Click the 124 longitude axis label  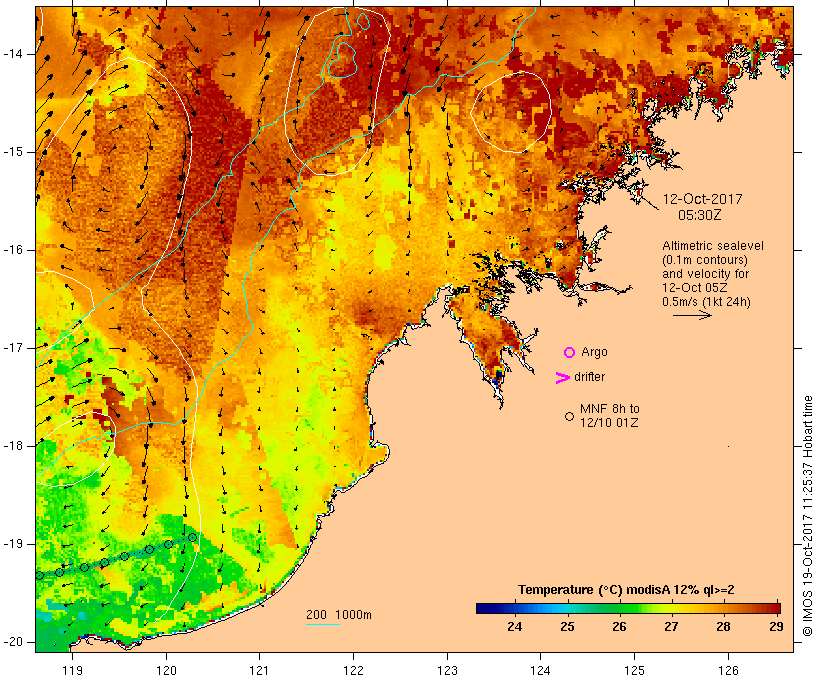pyautogui.click(x=540, y=671)
